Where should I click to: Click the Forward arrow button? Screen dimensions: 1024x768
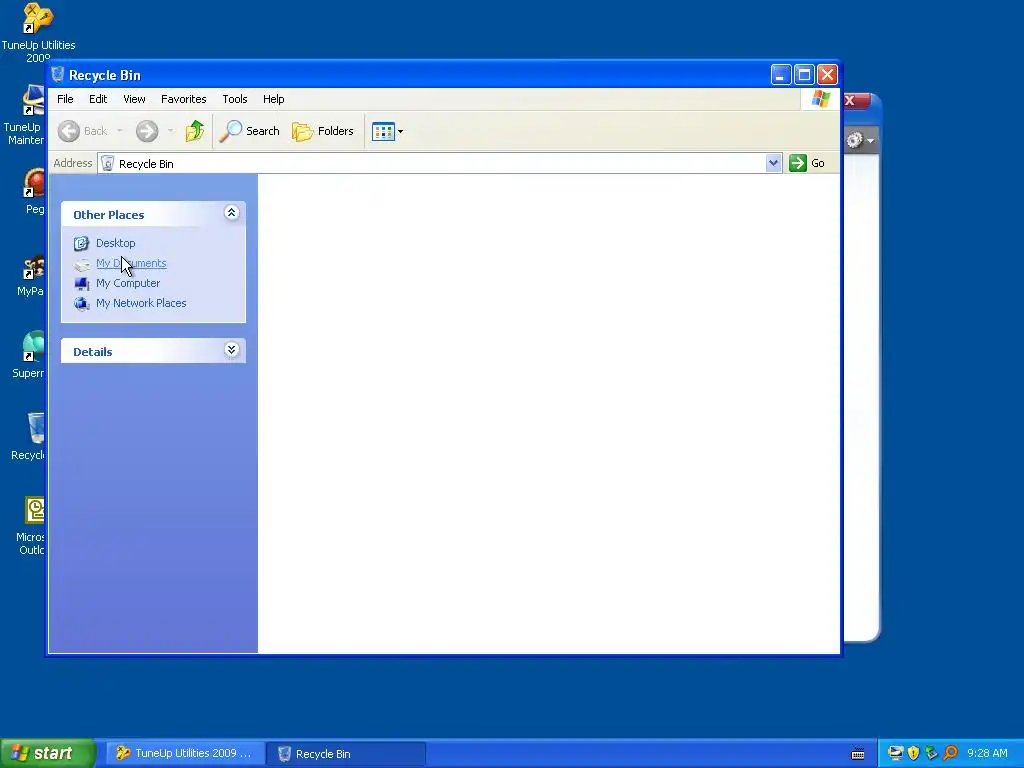tap(147, 131)
